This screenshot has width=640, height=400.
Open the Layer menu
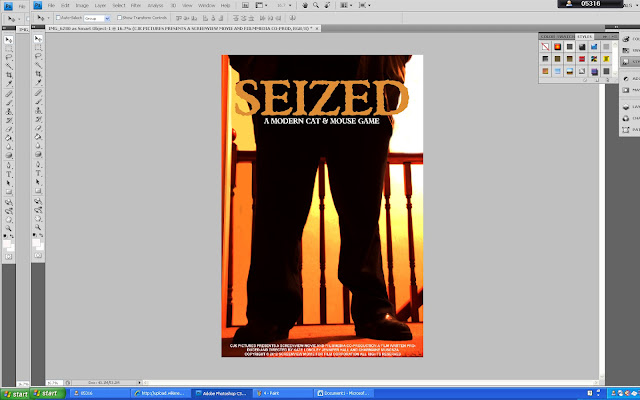click(100, 5)
